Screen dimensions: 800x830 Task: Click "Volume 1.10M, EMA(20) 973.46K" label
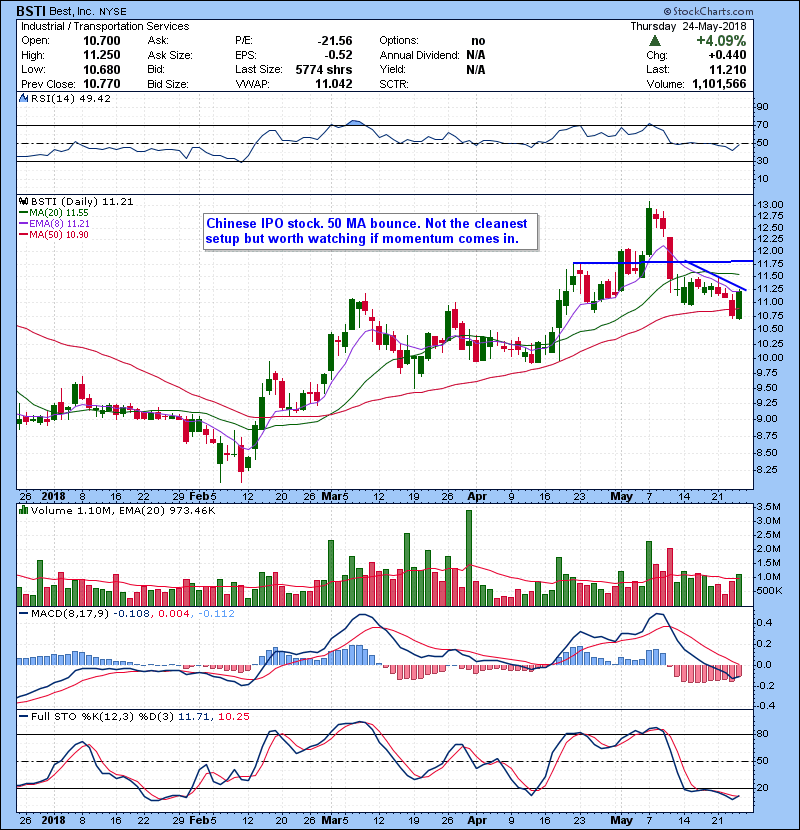tap(123, 510)
